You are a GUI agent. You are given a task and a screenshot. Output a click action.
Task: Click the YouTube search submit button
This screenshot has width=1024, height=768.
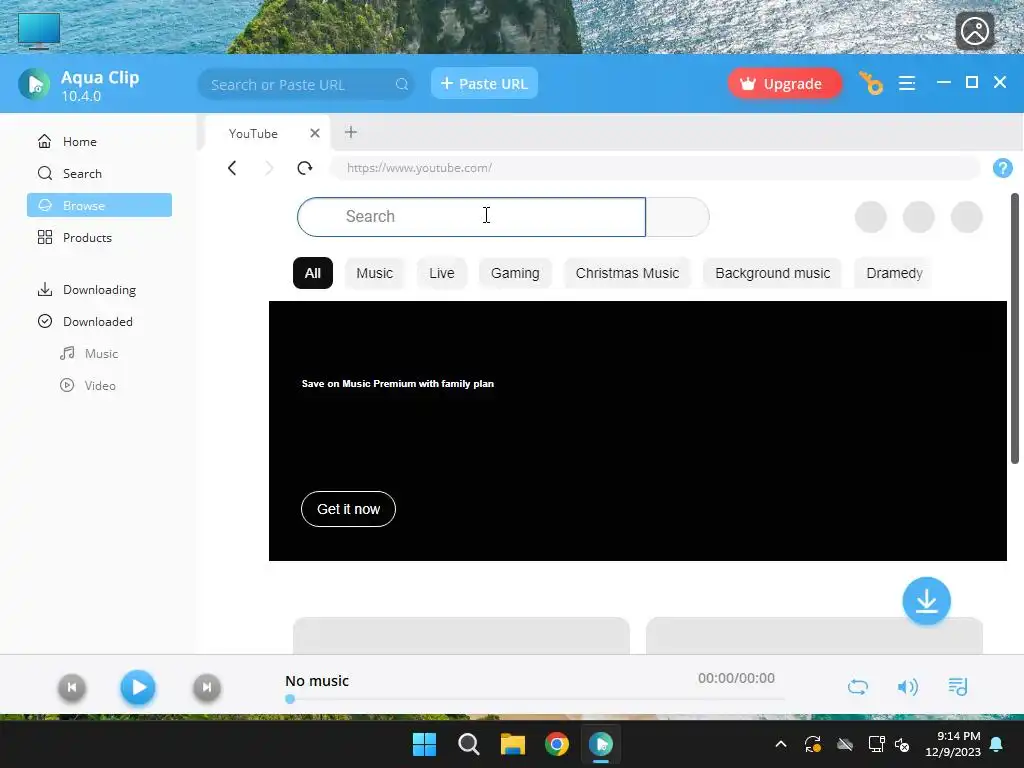pos(677,217)
